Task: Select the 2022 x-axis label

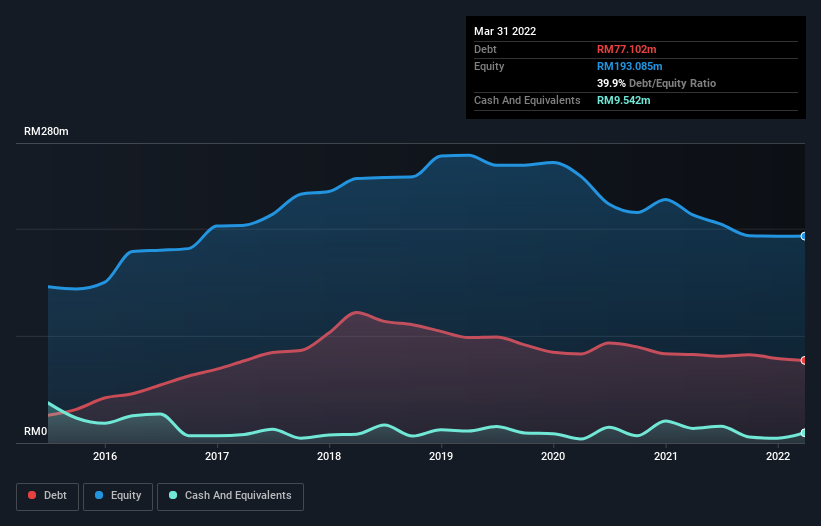Action: tap(778, 456)
